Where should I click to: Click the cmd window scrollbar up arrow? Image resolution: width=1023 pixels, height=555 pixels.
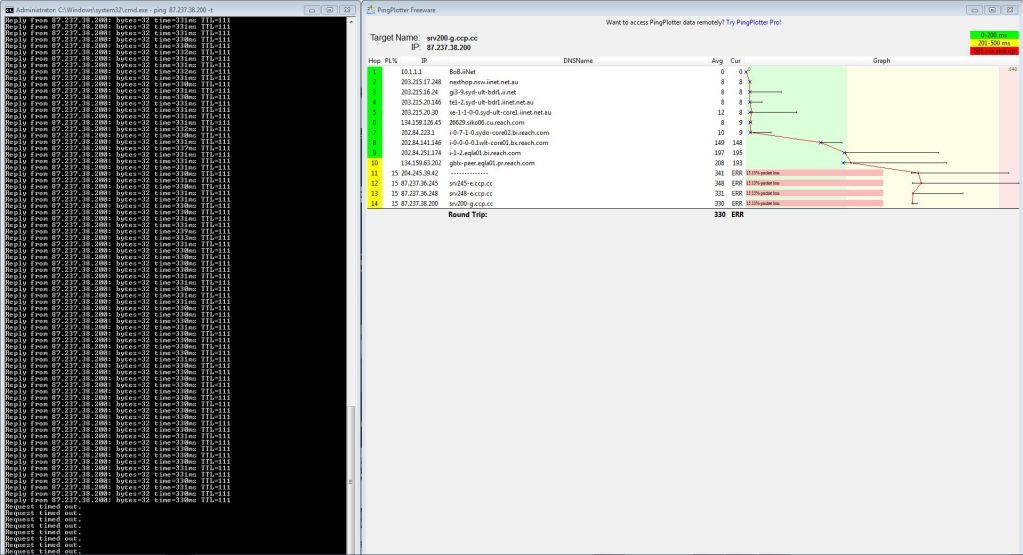pyautogui.click(x=351, y=22)
